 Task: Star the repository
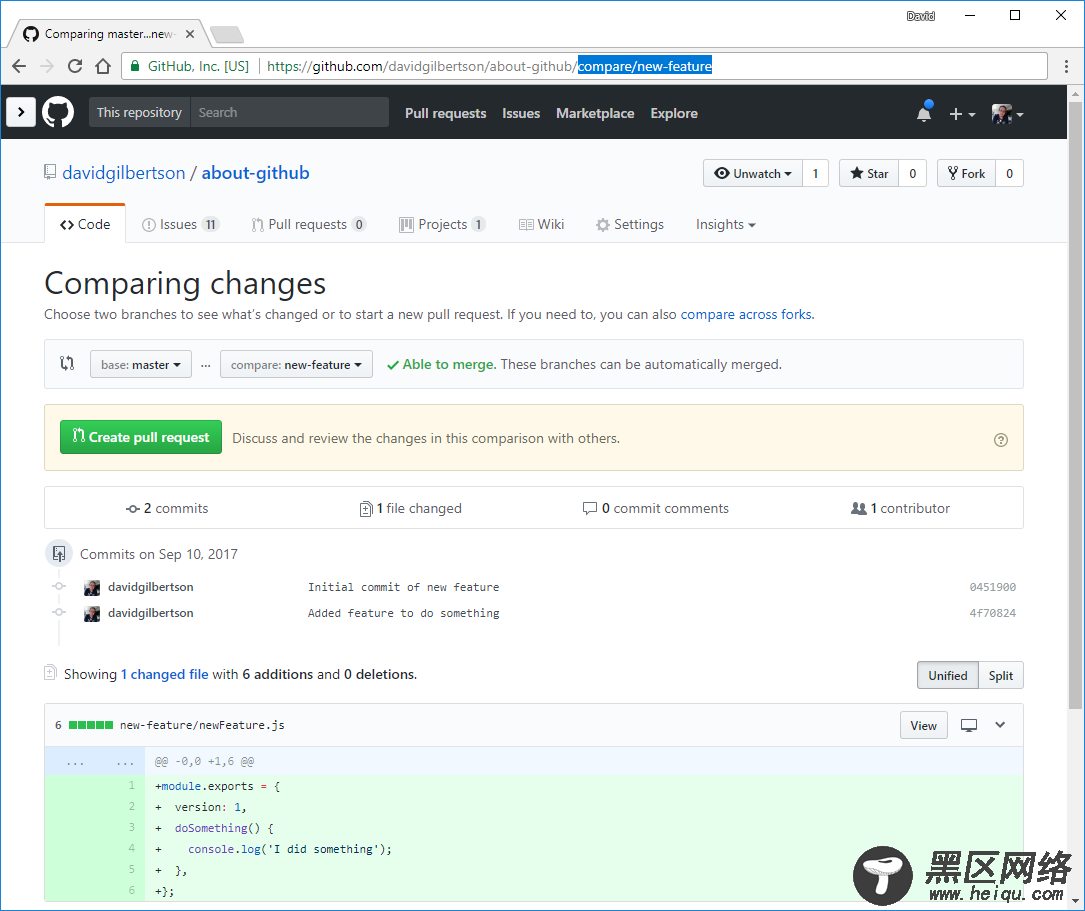(x=869, y=174)
